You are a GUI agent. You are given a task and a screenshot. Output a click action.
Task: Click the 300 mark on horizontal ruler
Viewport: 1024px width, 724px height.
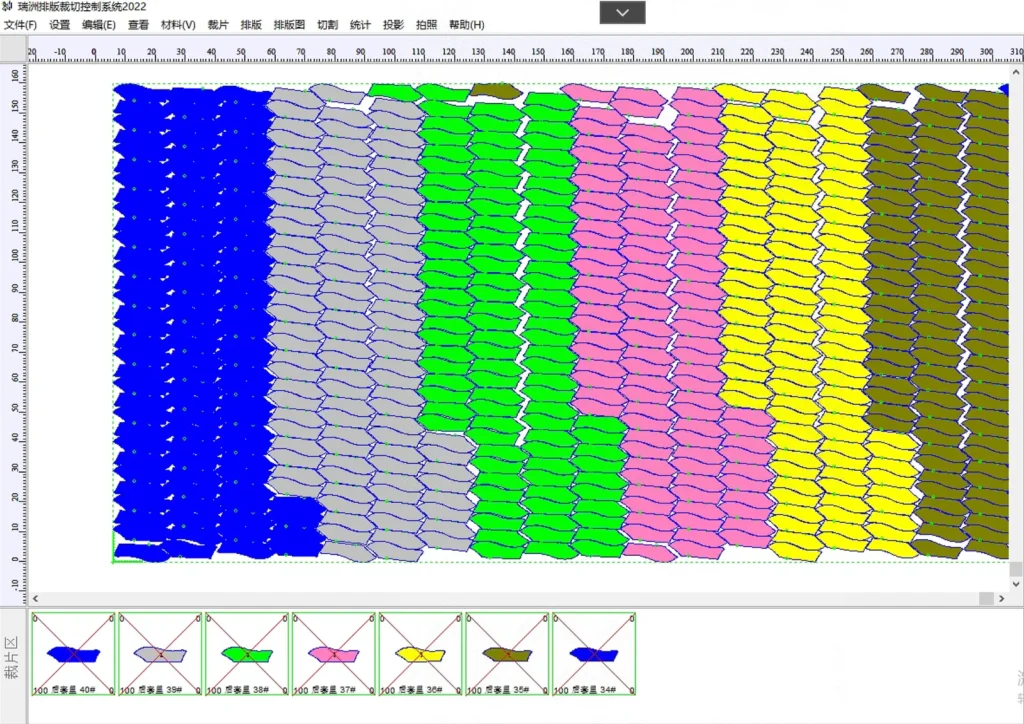click(986, 52)
